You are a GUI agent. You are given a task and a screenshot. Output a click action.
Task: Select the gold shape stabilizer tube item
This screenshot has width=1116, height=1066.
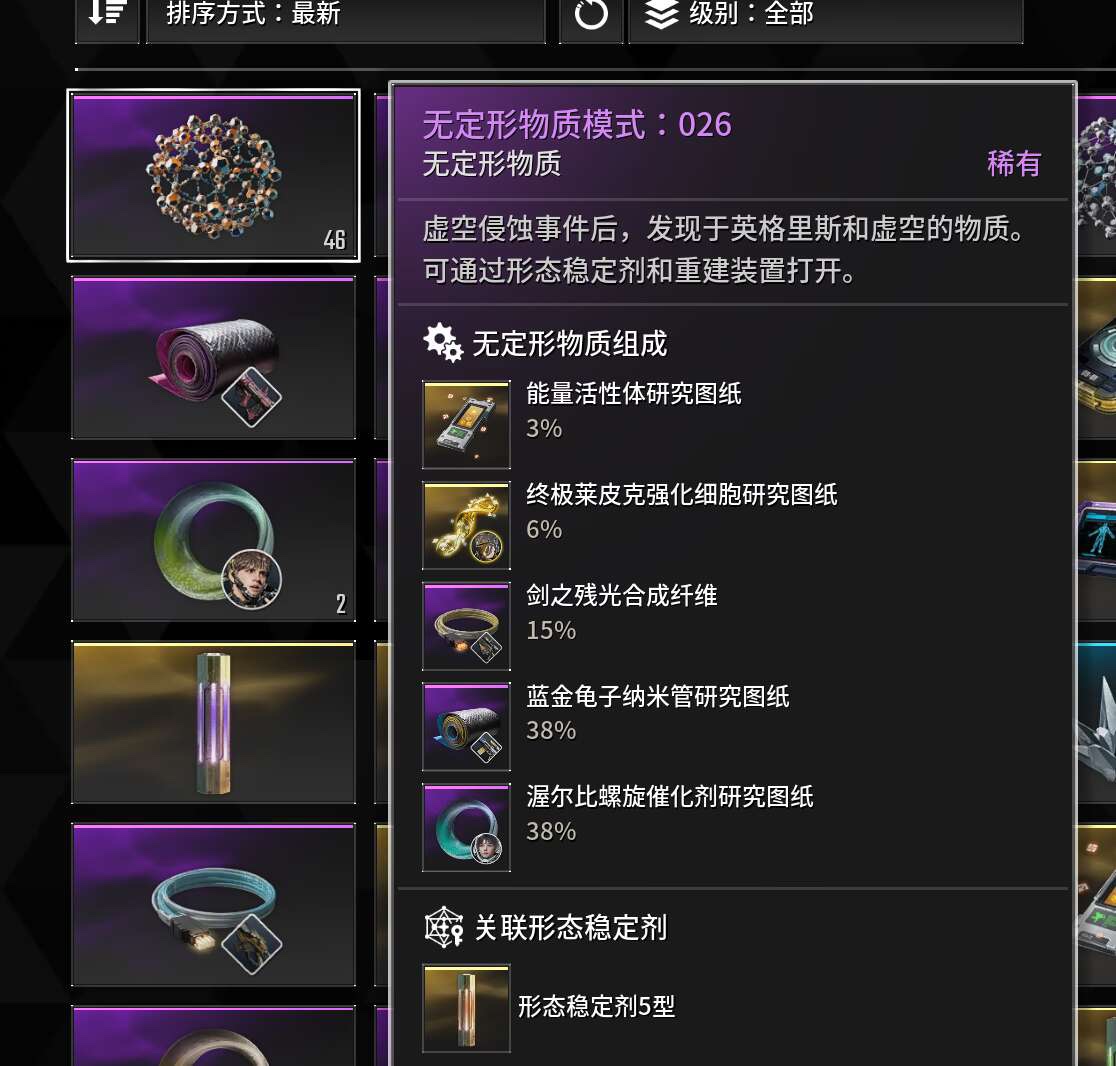pyautogui.click(x=214, y=722)
